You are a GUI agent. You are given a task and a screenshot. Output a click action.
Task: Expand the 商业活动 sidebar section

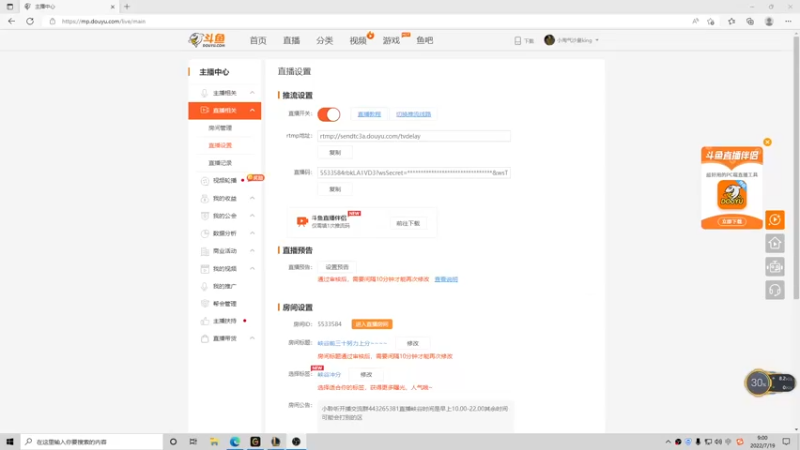[x=252, y=251]
